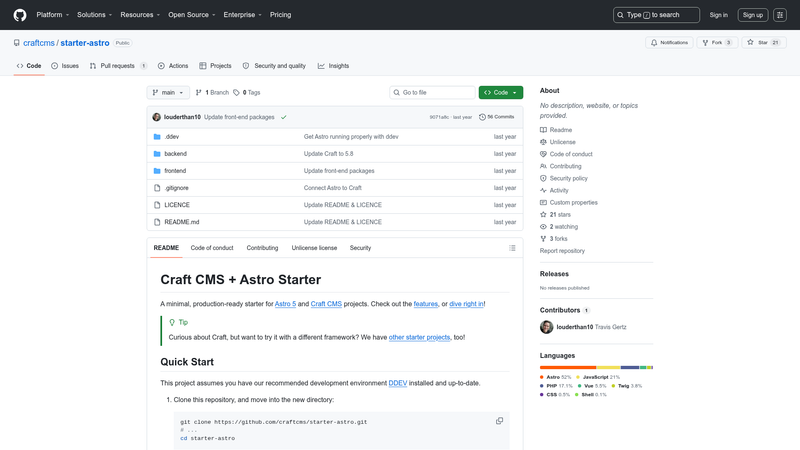Open the DDEV link
Image resolution: width=800 pixels, height=450 pixels.
tap(397, 383)
